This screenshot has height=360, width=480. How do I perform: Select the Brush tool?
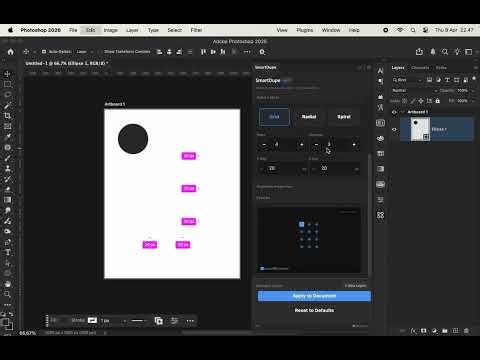[7, 158]
